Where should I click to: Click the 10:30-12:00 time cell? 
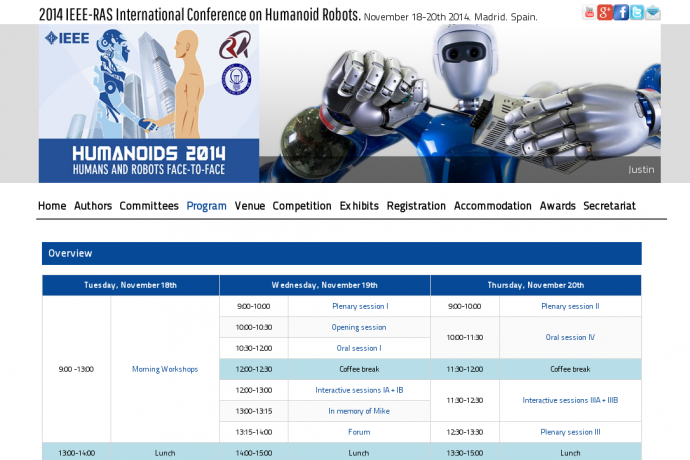(x=254, y=348)
